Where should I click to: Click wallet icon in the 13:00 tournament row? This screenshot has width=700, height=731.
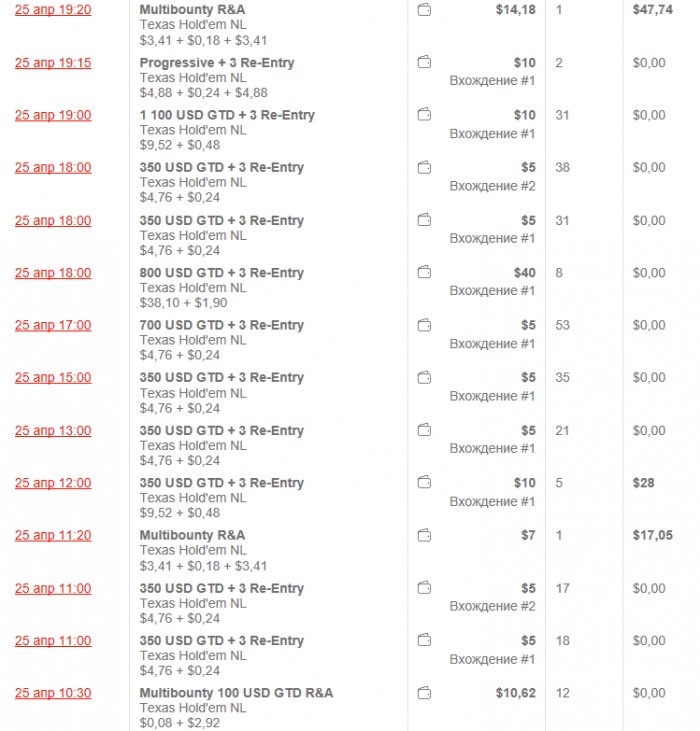(424, 431)
